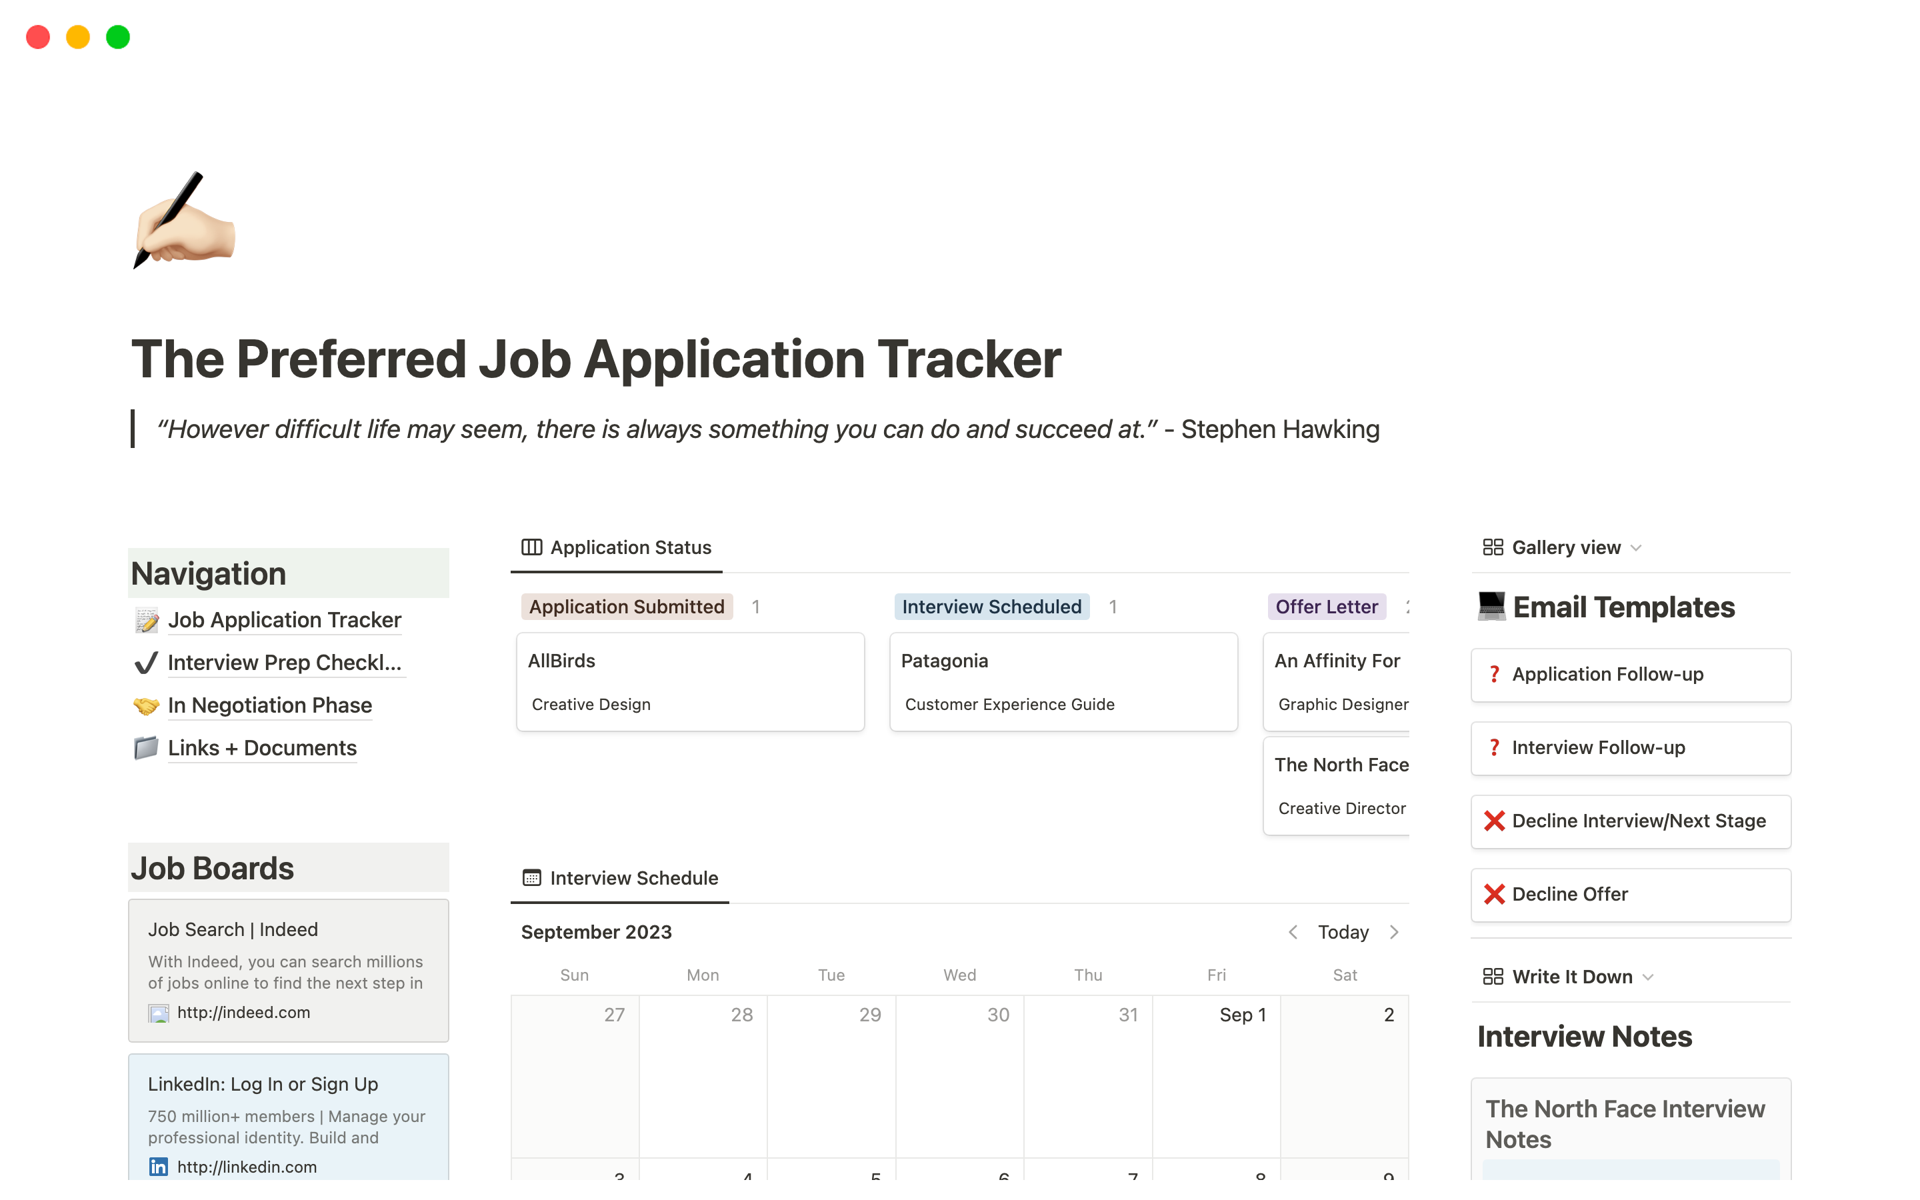Click the question mark icon on Application Follow-up
Viewport: 1920px width, 1200px height.
coord(1494,674)
